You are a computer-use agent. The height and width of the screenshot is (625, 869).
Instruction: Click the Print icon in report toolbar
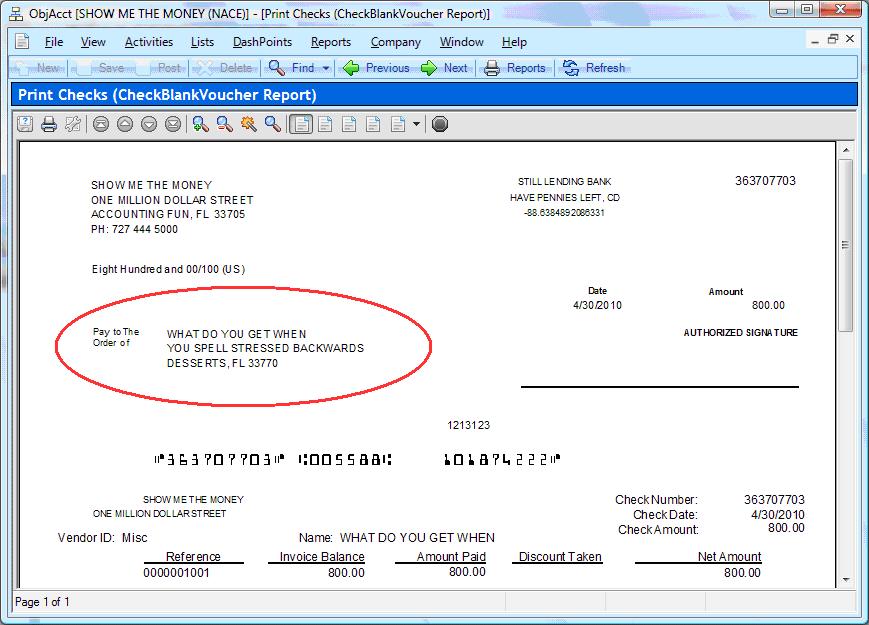click(48, 124)
